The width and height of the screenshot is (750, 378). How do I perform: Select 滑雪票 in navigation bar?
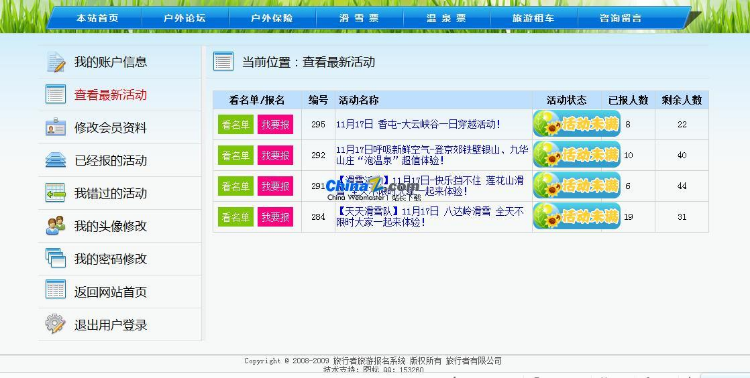[359, 19]
